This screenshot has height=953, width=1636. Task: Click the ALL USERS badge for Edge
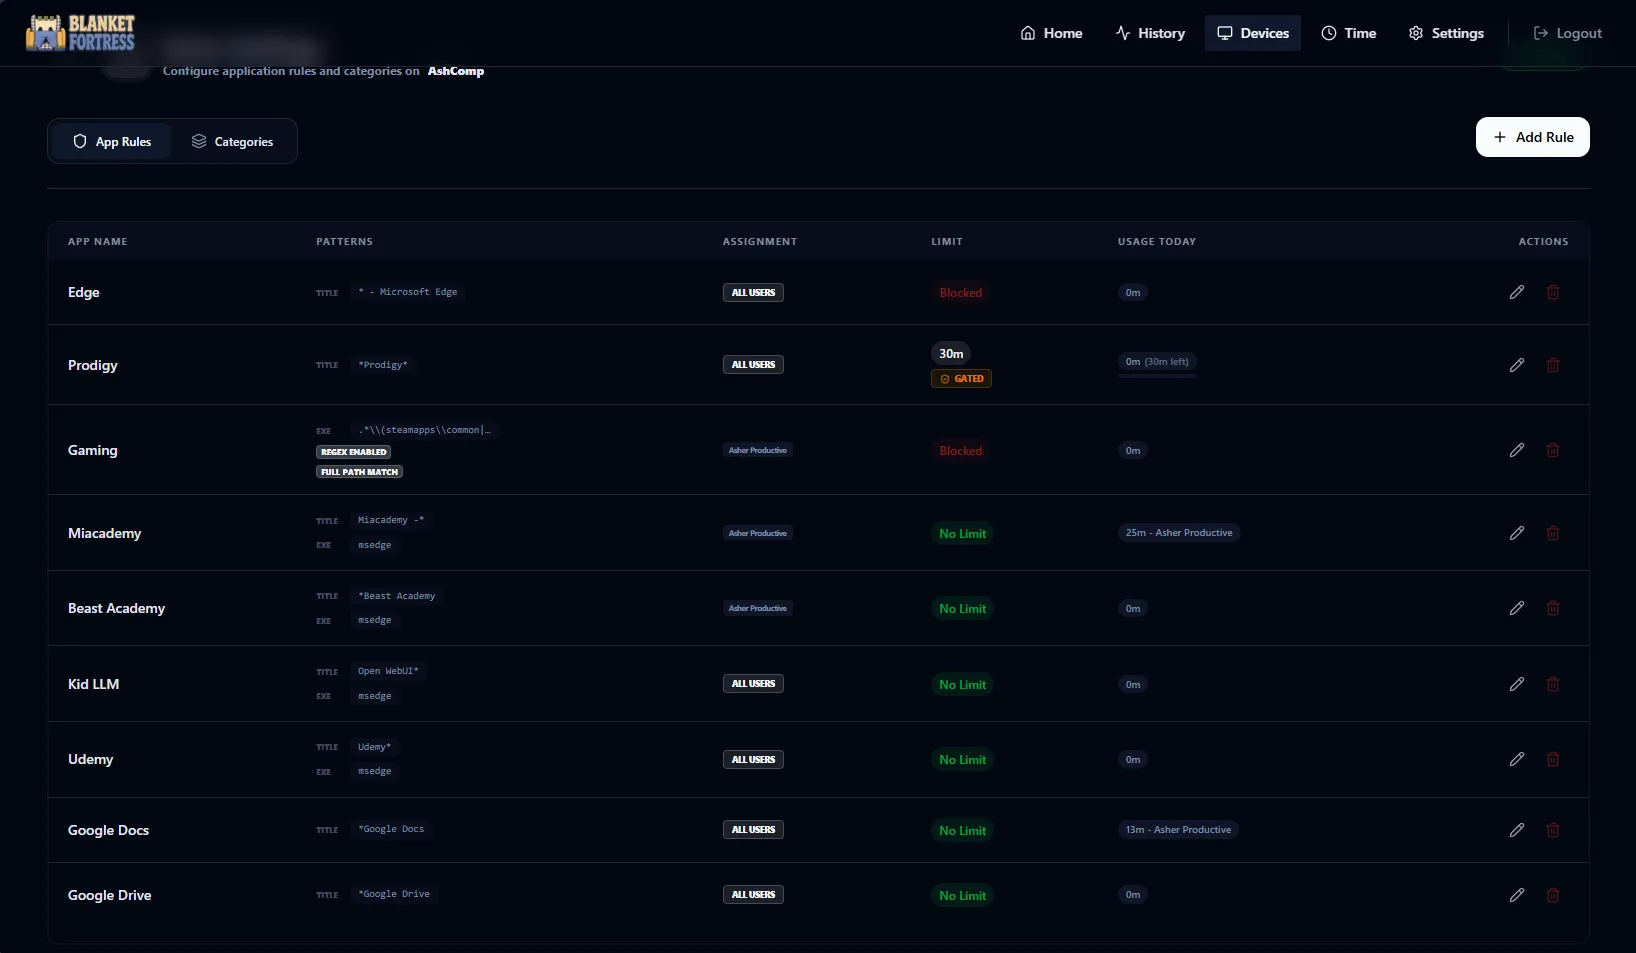[x=754, y=293]
